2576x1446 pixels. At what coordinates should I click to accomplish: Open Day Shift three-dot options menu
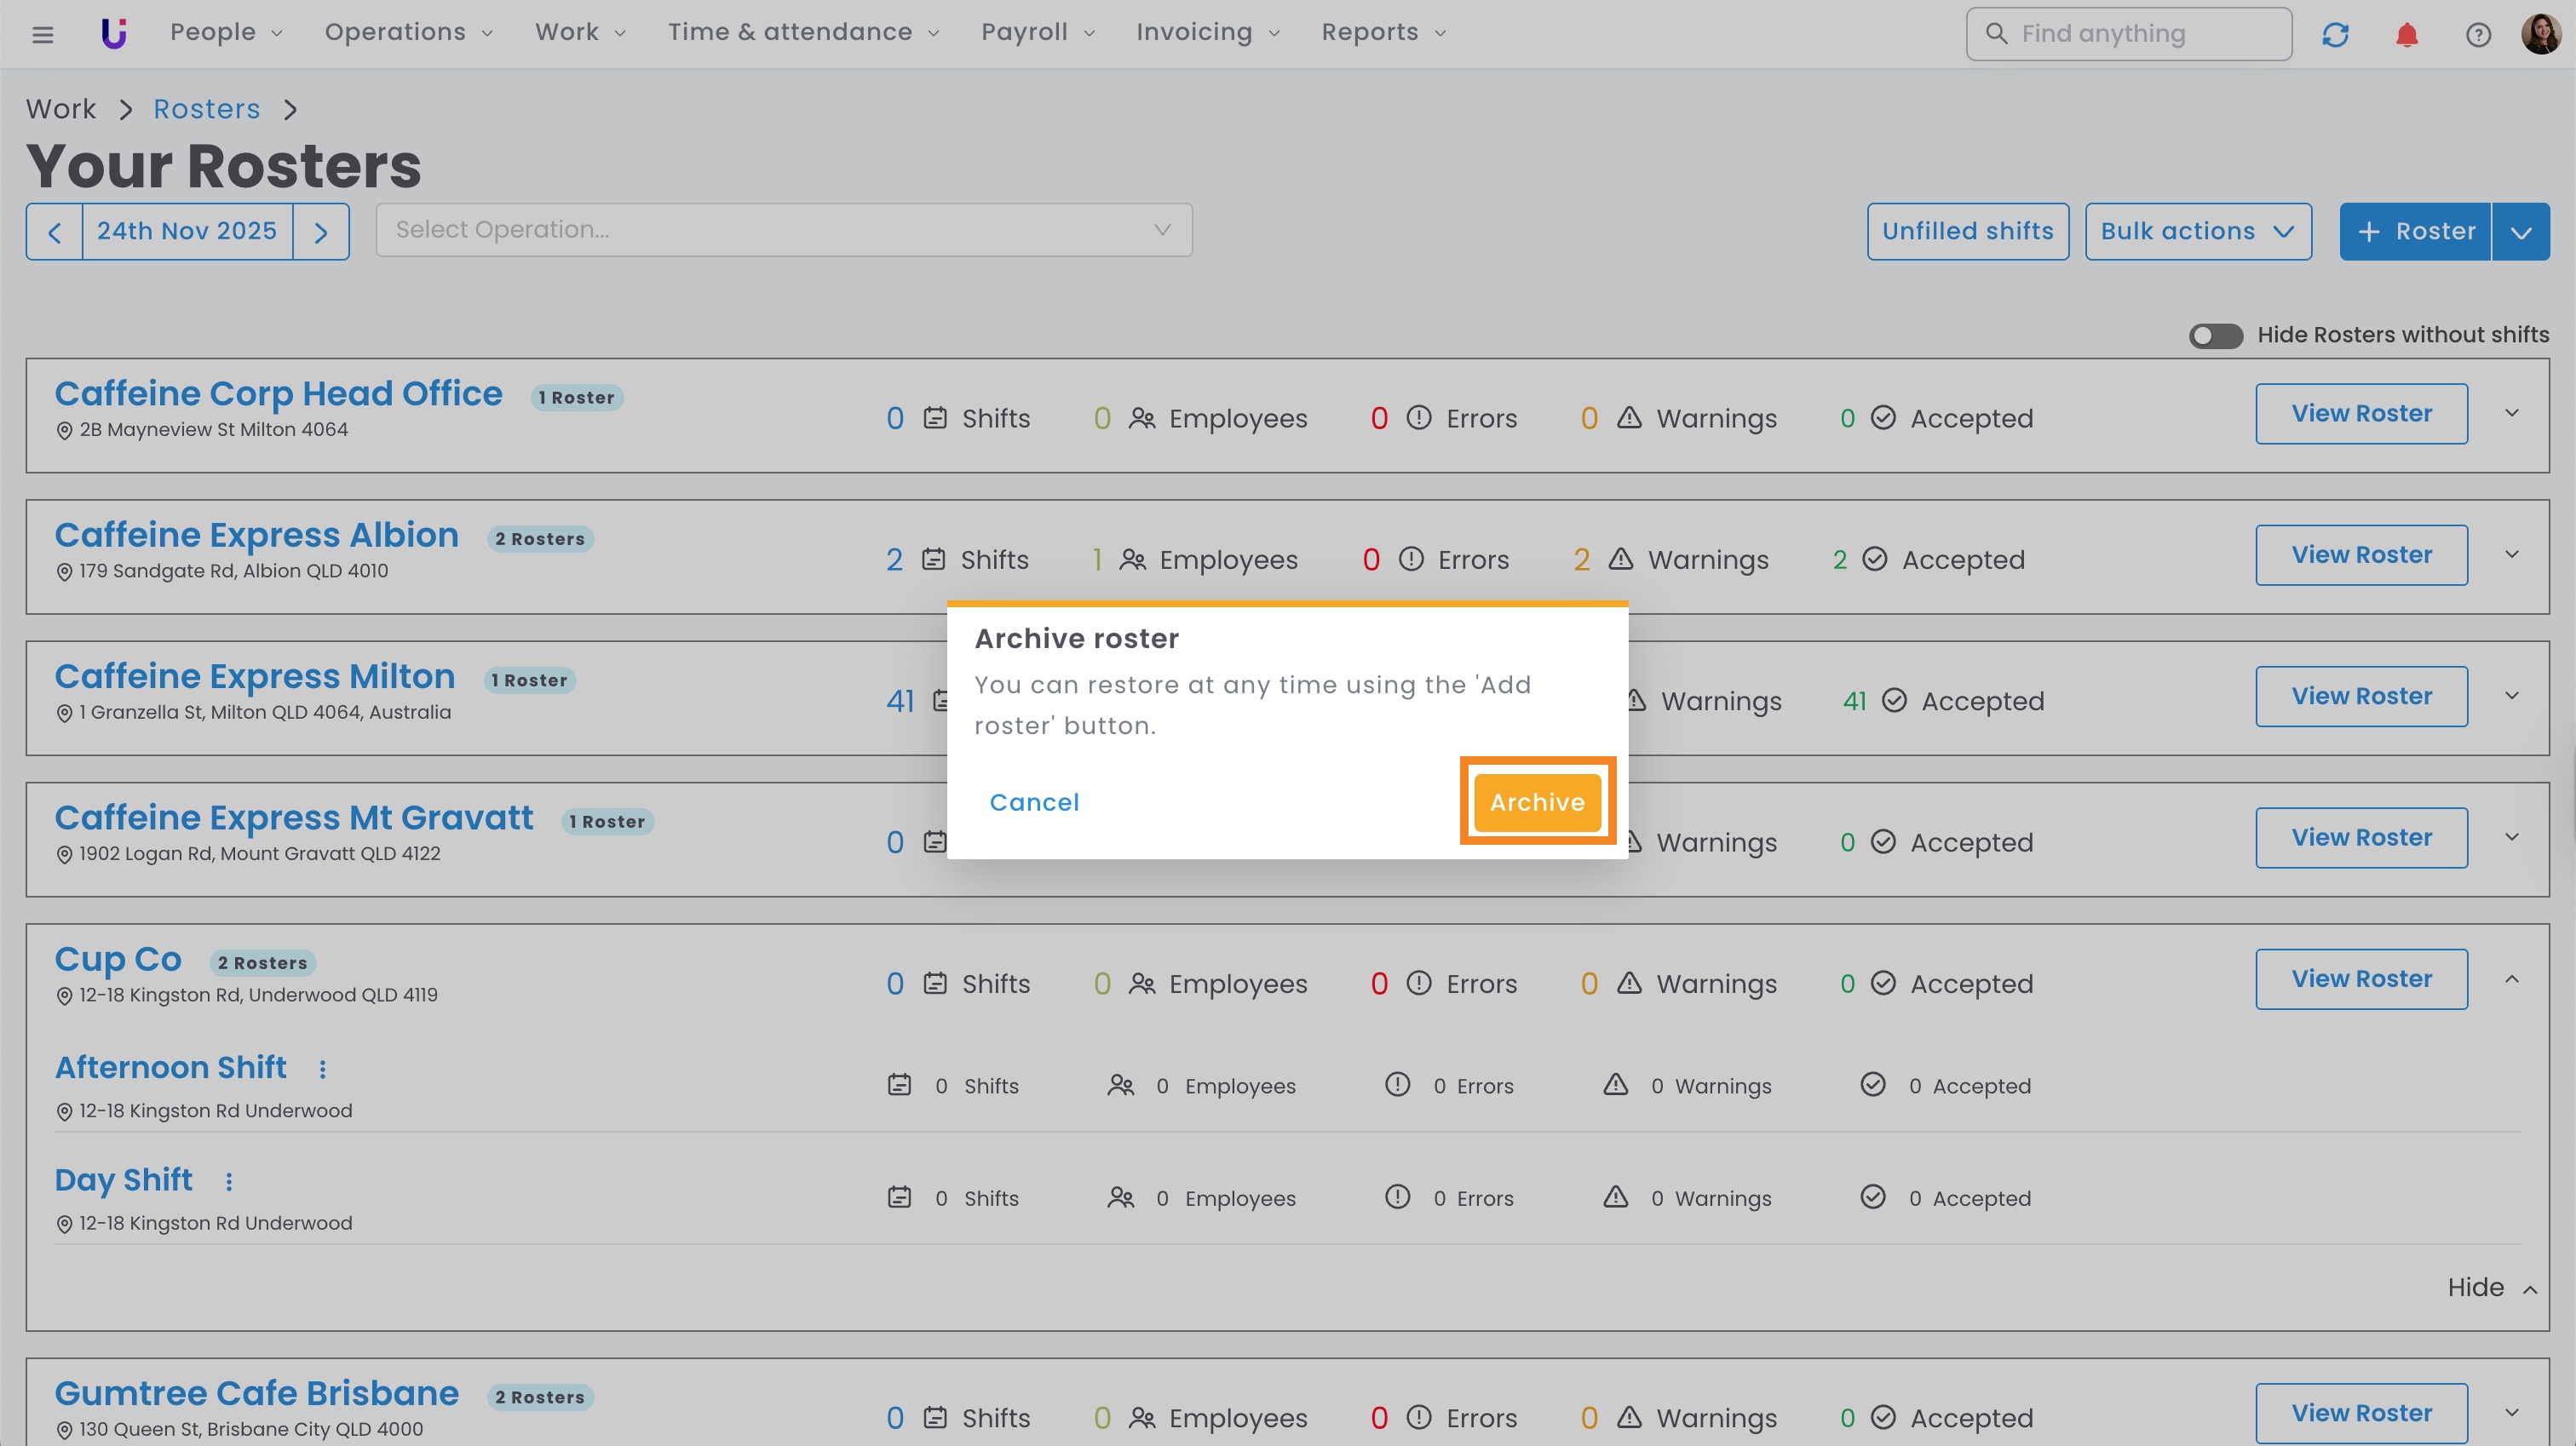229,1181
